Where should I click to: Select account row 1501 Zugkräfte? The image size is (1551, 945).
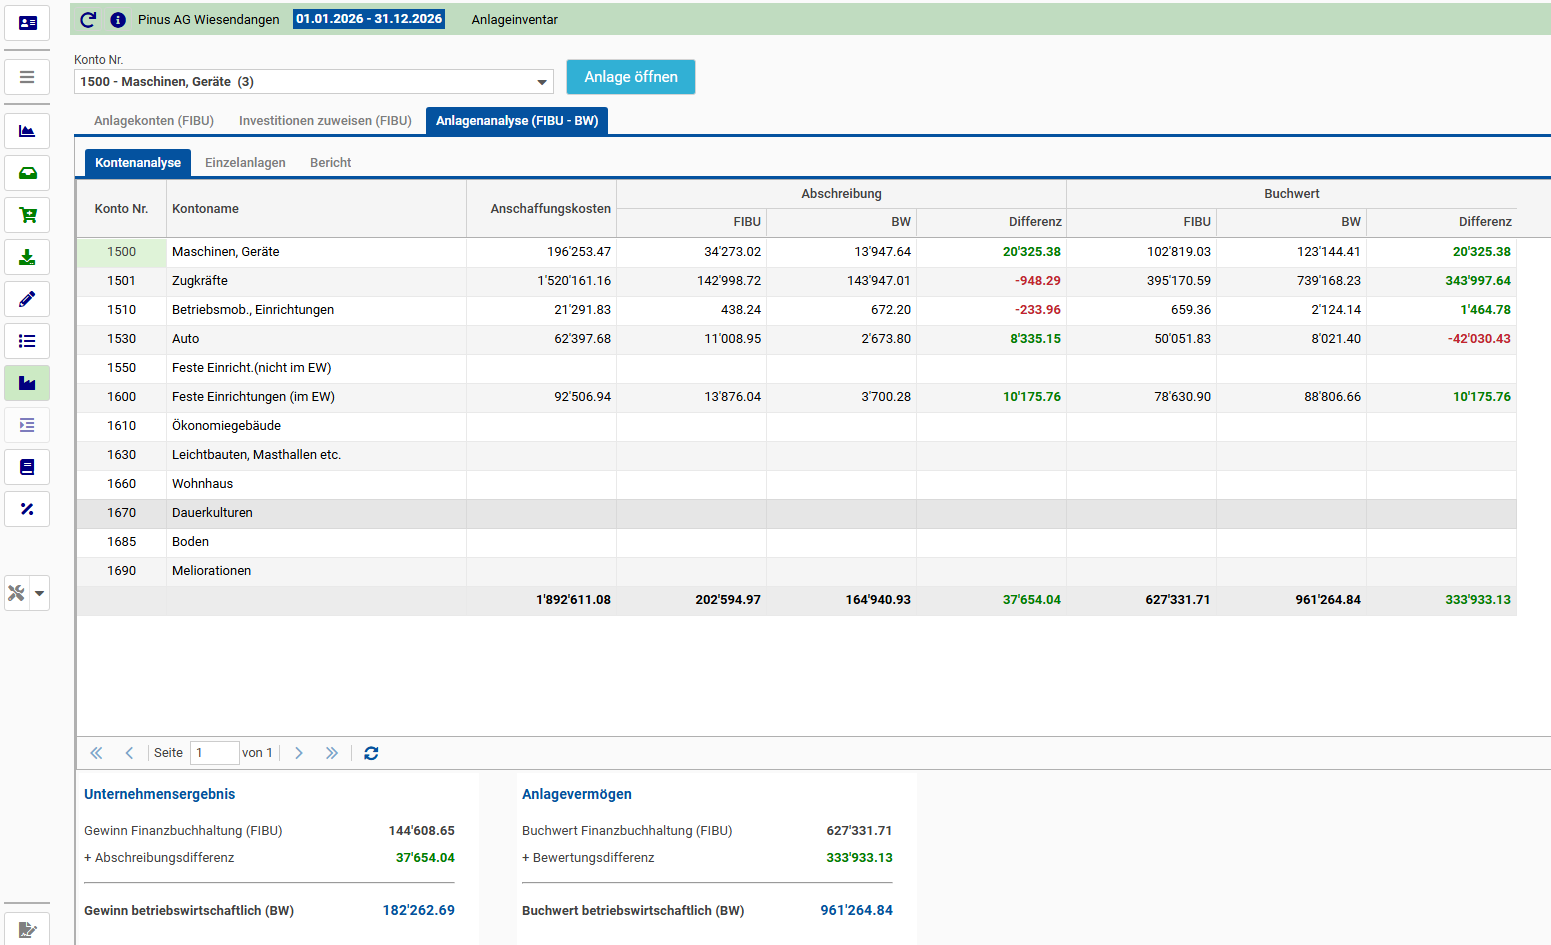pyautogui.click(x=796, y=281)
